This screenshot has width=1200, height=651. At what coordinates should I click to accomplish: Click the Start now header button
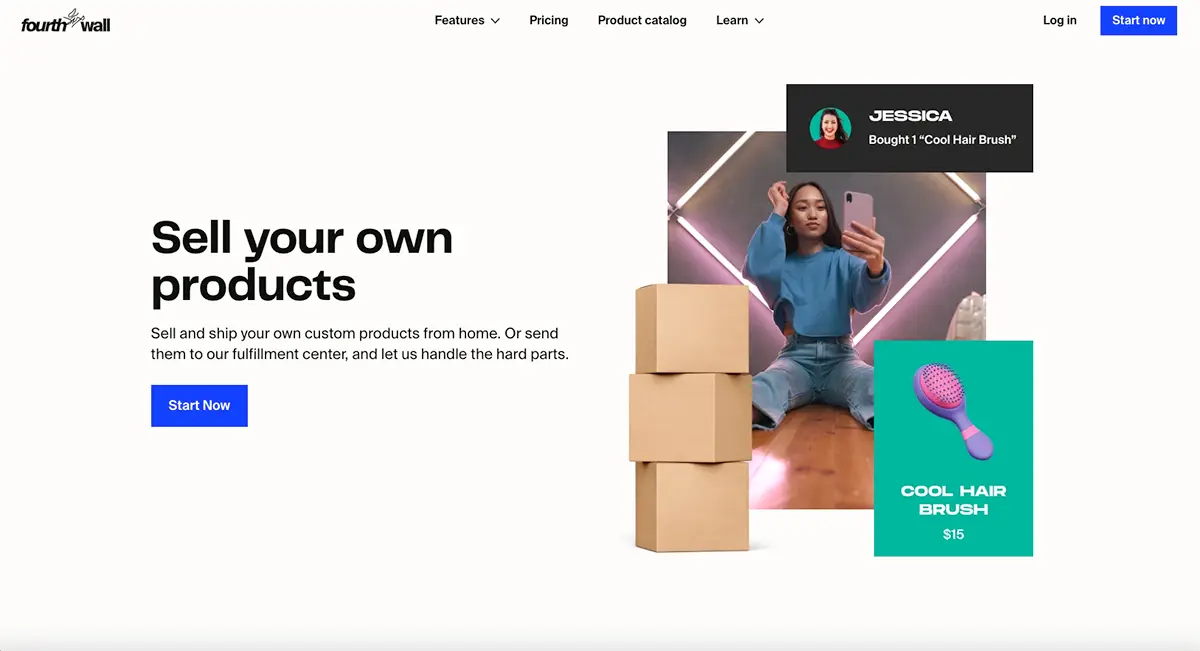(x=1138, y=20)
